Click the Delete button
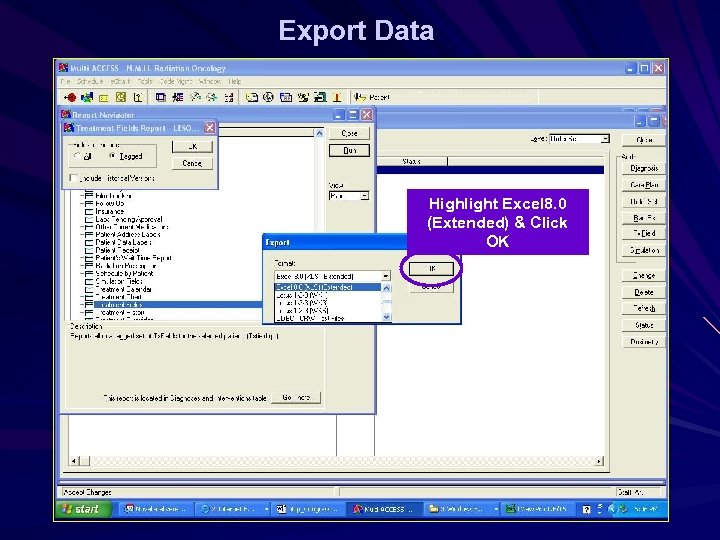 pyautogui.click(x=644, y=292)
